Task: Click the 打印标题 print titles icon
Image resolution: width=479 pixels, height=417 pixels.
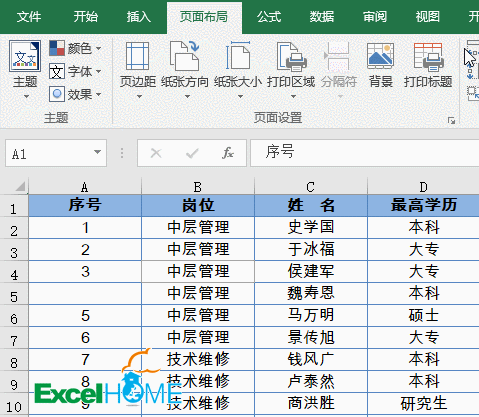Action: point(428,57)
